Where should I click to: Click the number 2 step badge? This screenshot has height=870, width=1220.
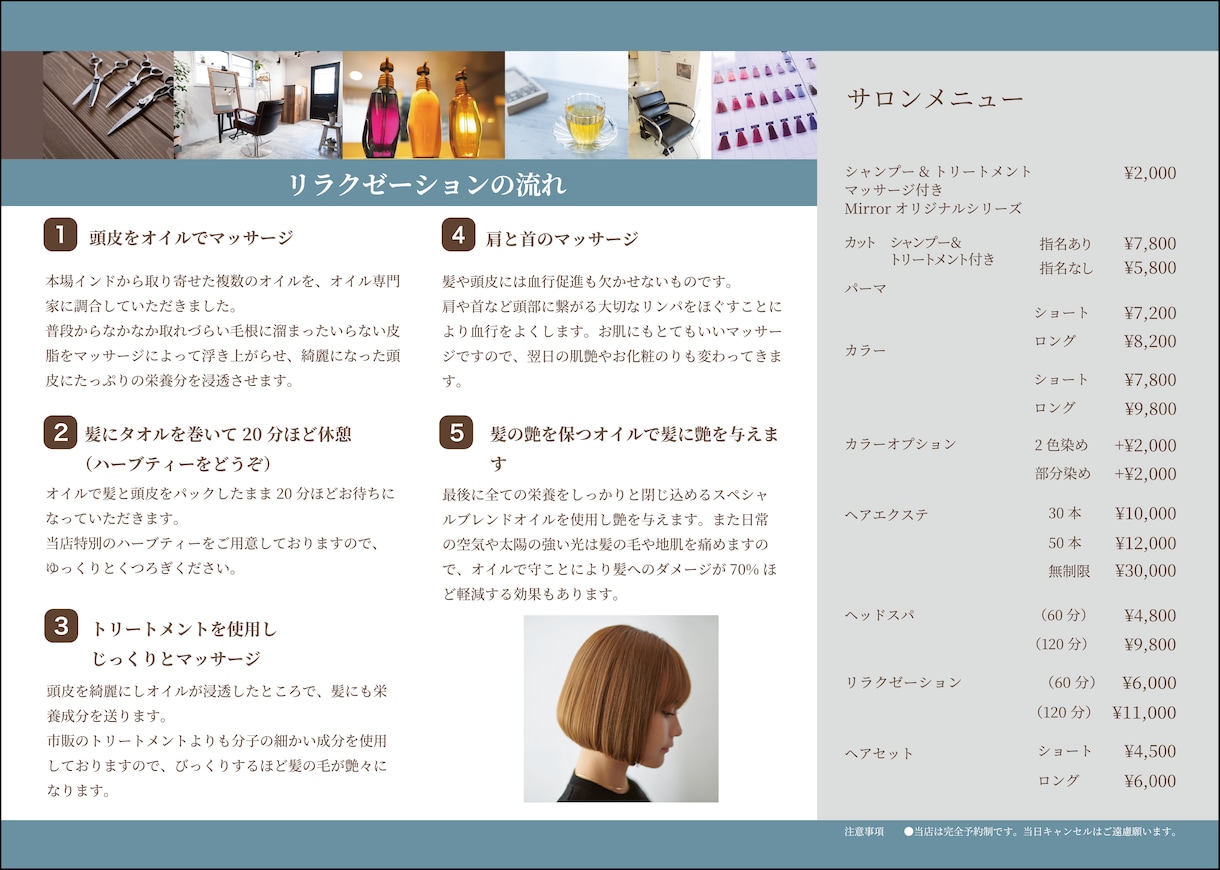tap(60, 432)
